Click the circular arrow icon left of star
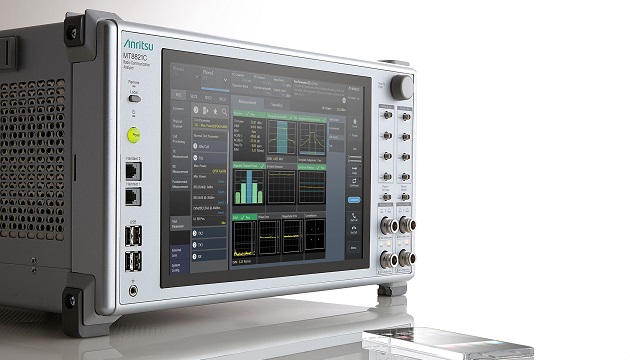Screen dimensions: 630x360 coord(196,109)
